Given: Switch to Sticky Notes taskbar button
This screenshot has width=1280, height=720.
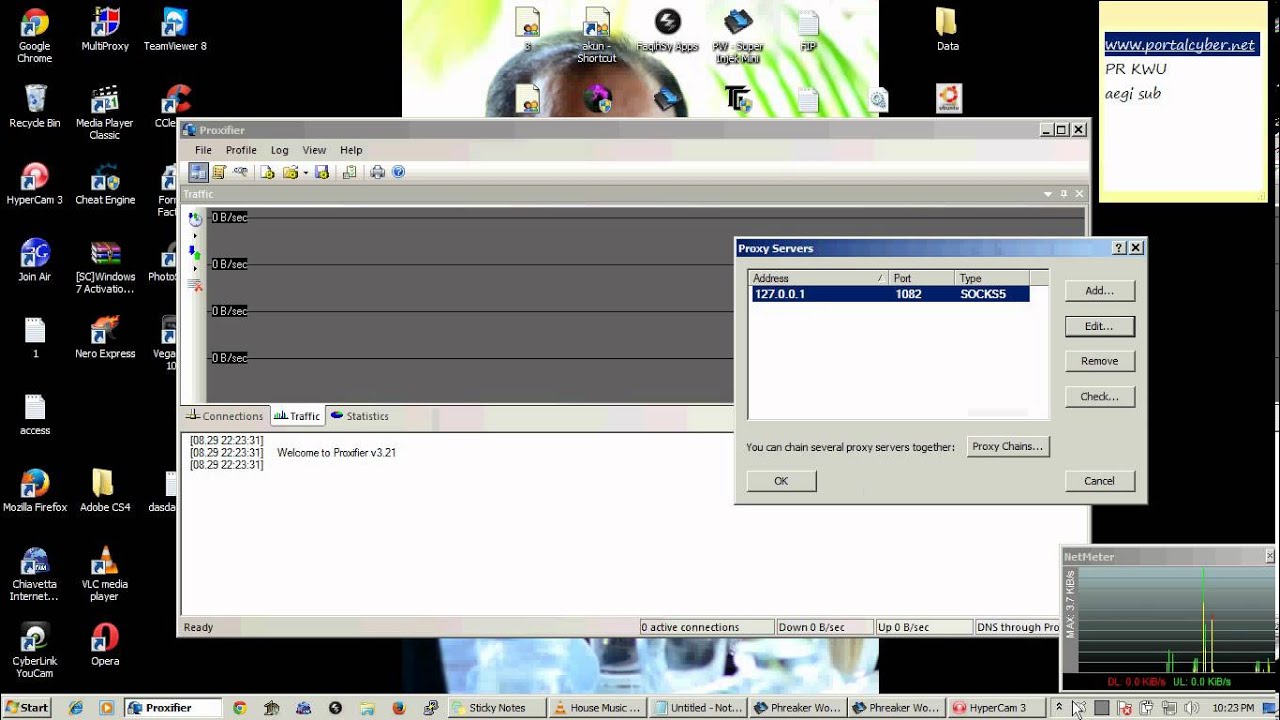Looking at the screenshot, I should (497, 708).
